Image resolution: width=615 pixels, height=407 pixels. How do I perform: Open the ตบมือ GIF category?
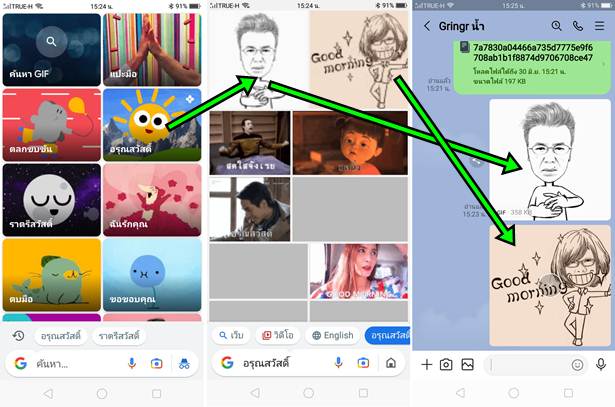(x=51, y=275)
